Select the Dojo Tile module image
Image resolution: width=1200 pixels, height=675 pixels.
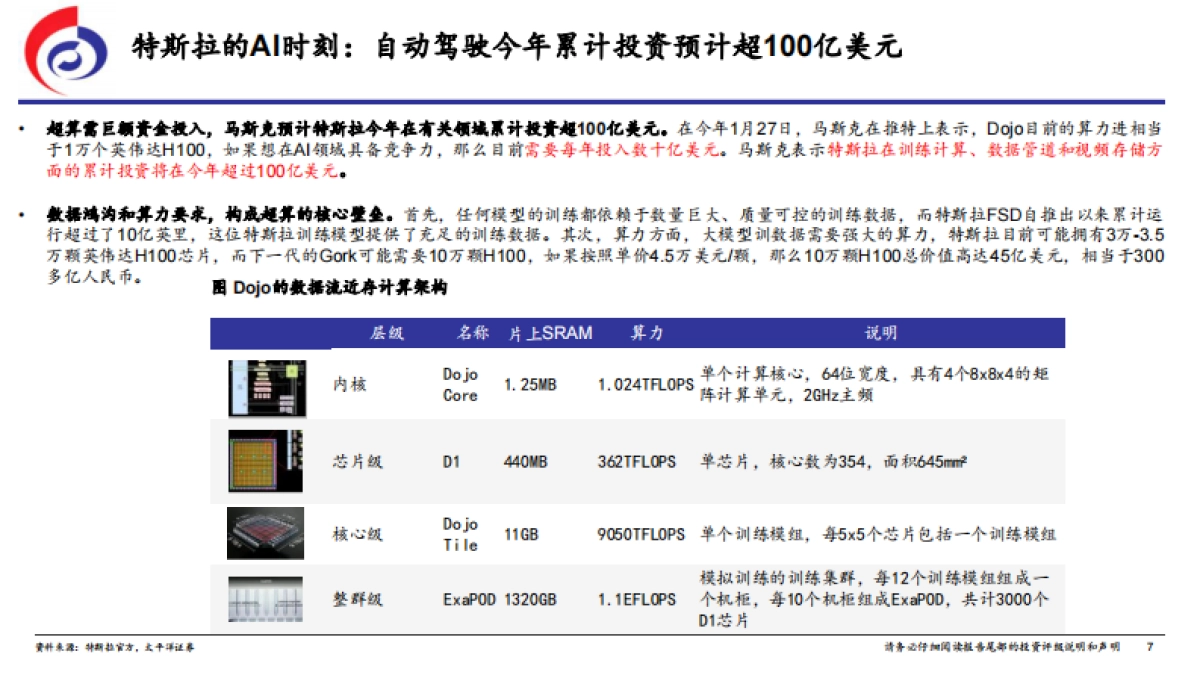(x=265, y=532)
